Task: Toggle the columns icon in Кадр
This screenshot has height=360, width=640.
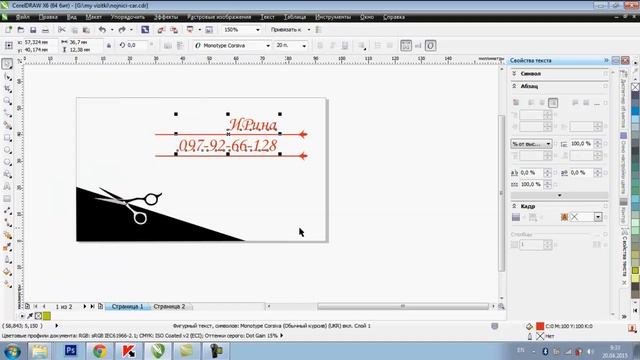Action: (533, 217)
